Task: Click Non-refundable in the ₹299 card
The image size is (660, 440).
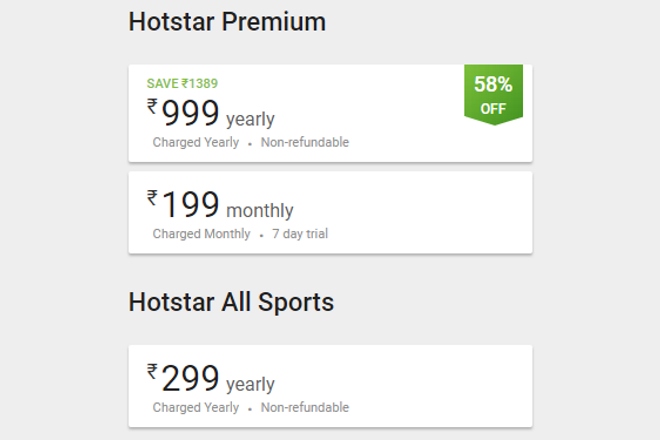Action: point(305,408)
